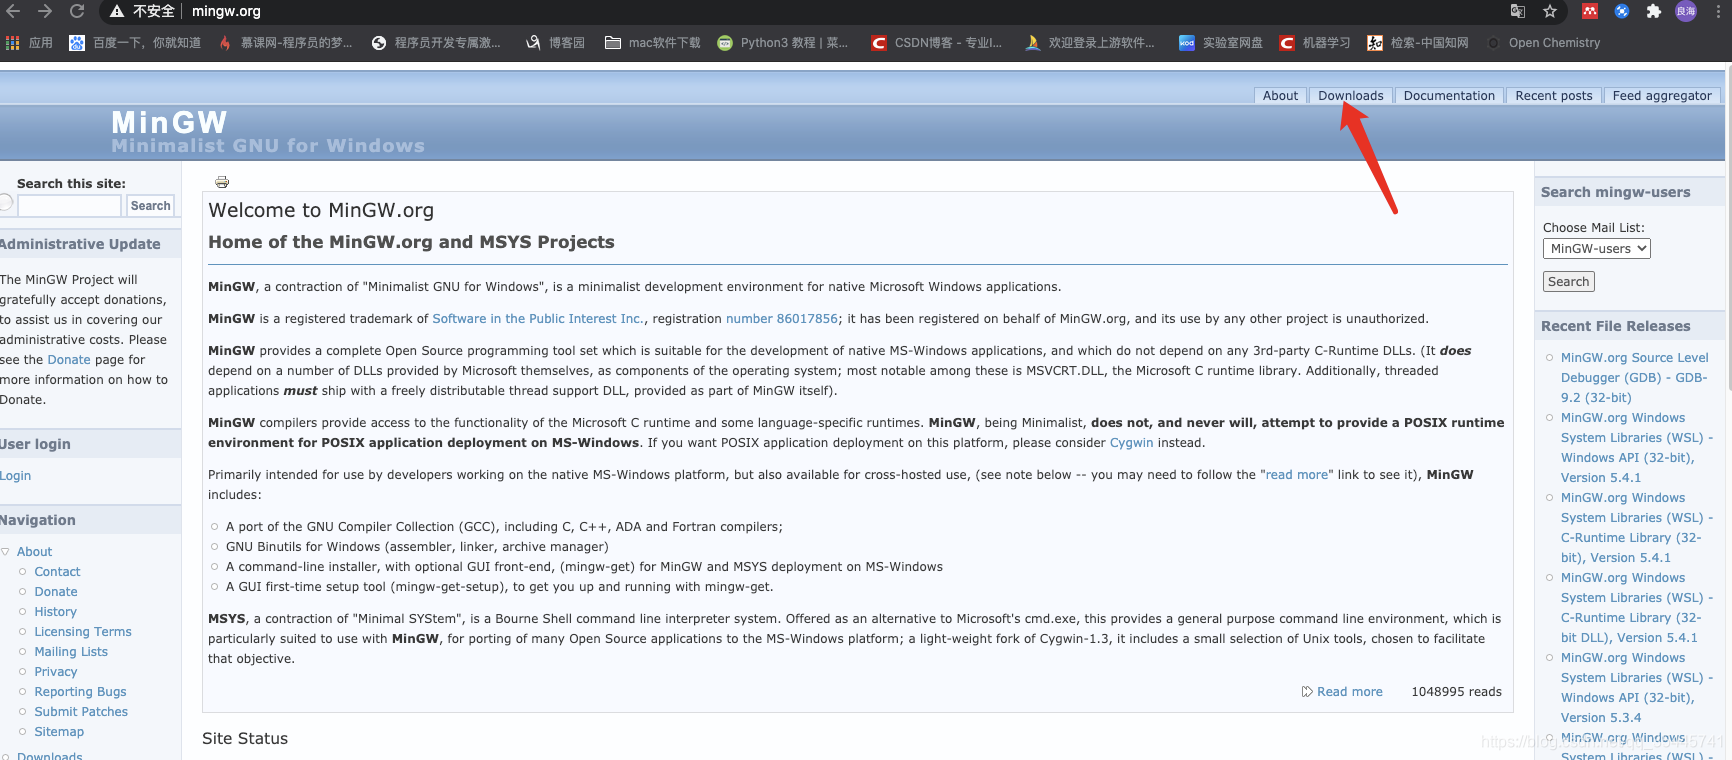Open the About tab in top menu
This screenshot has width=1732, height=760.
pos(1280,96)
